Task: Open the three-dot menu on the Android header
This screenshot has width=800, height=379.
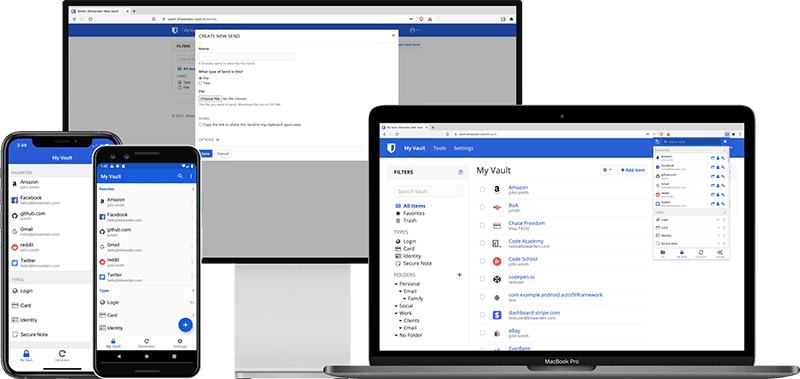Action: click(x=191, y=176)
